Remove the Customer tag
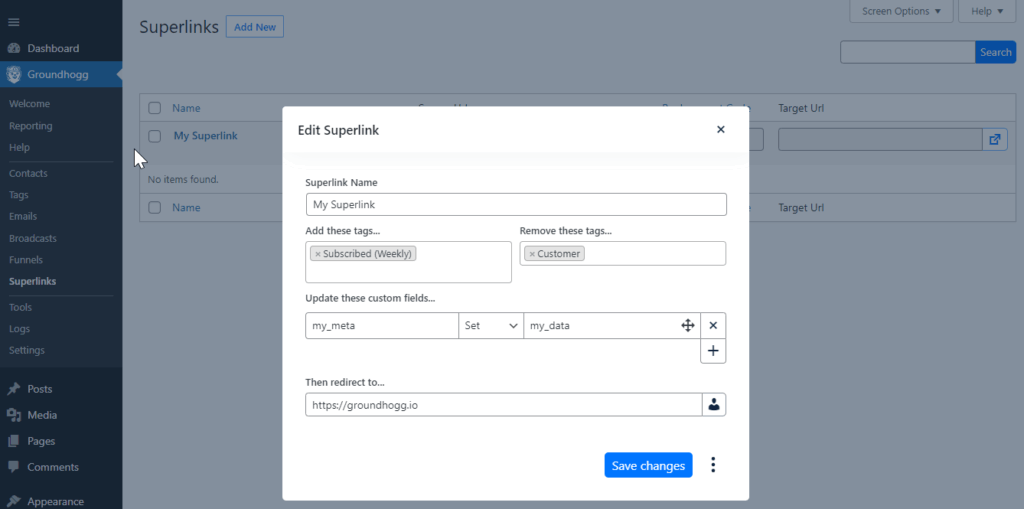Viewport: 1024px width, 509px height. point(532,254)
